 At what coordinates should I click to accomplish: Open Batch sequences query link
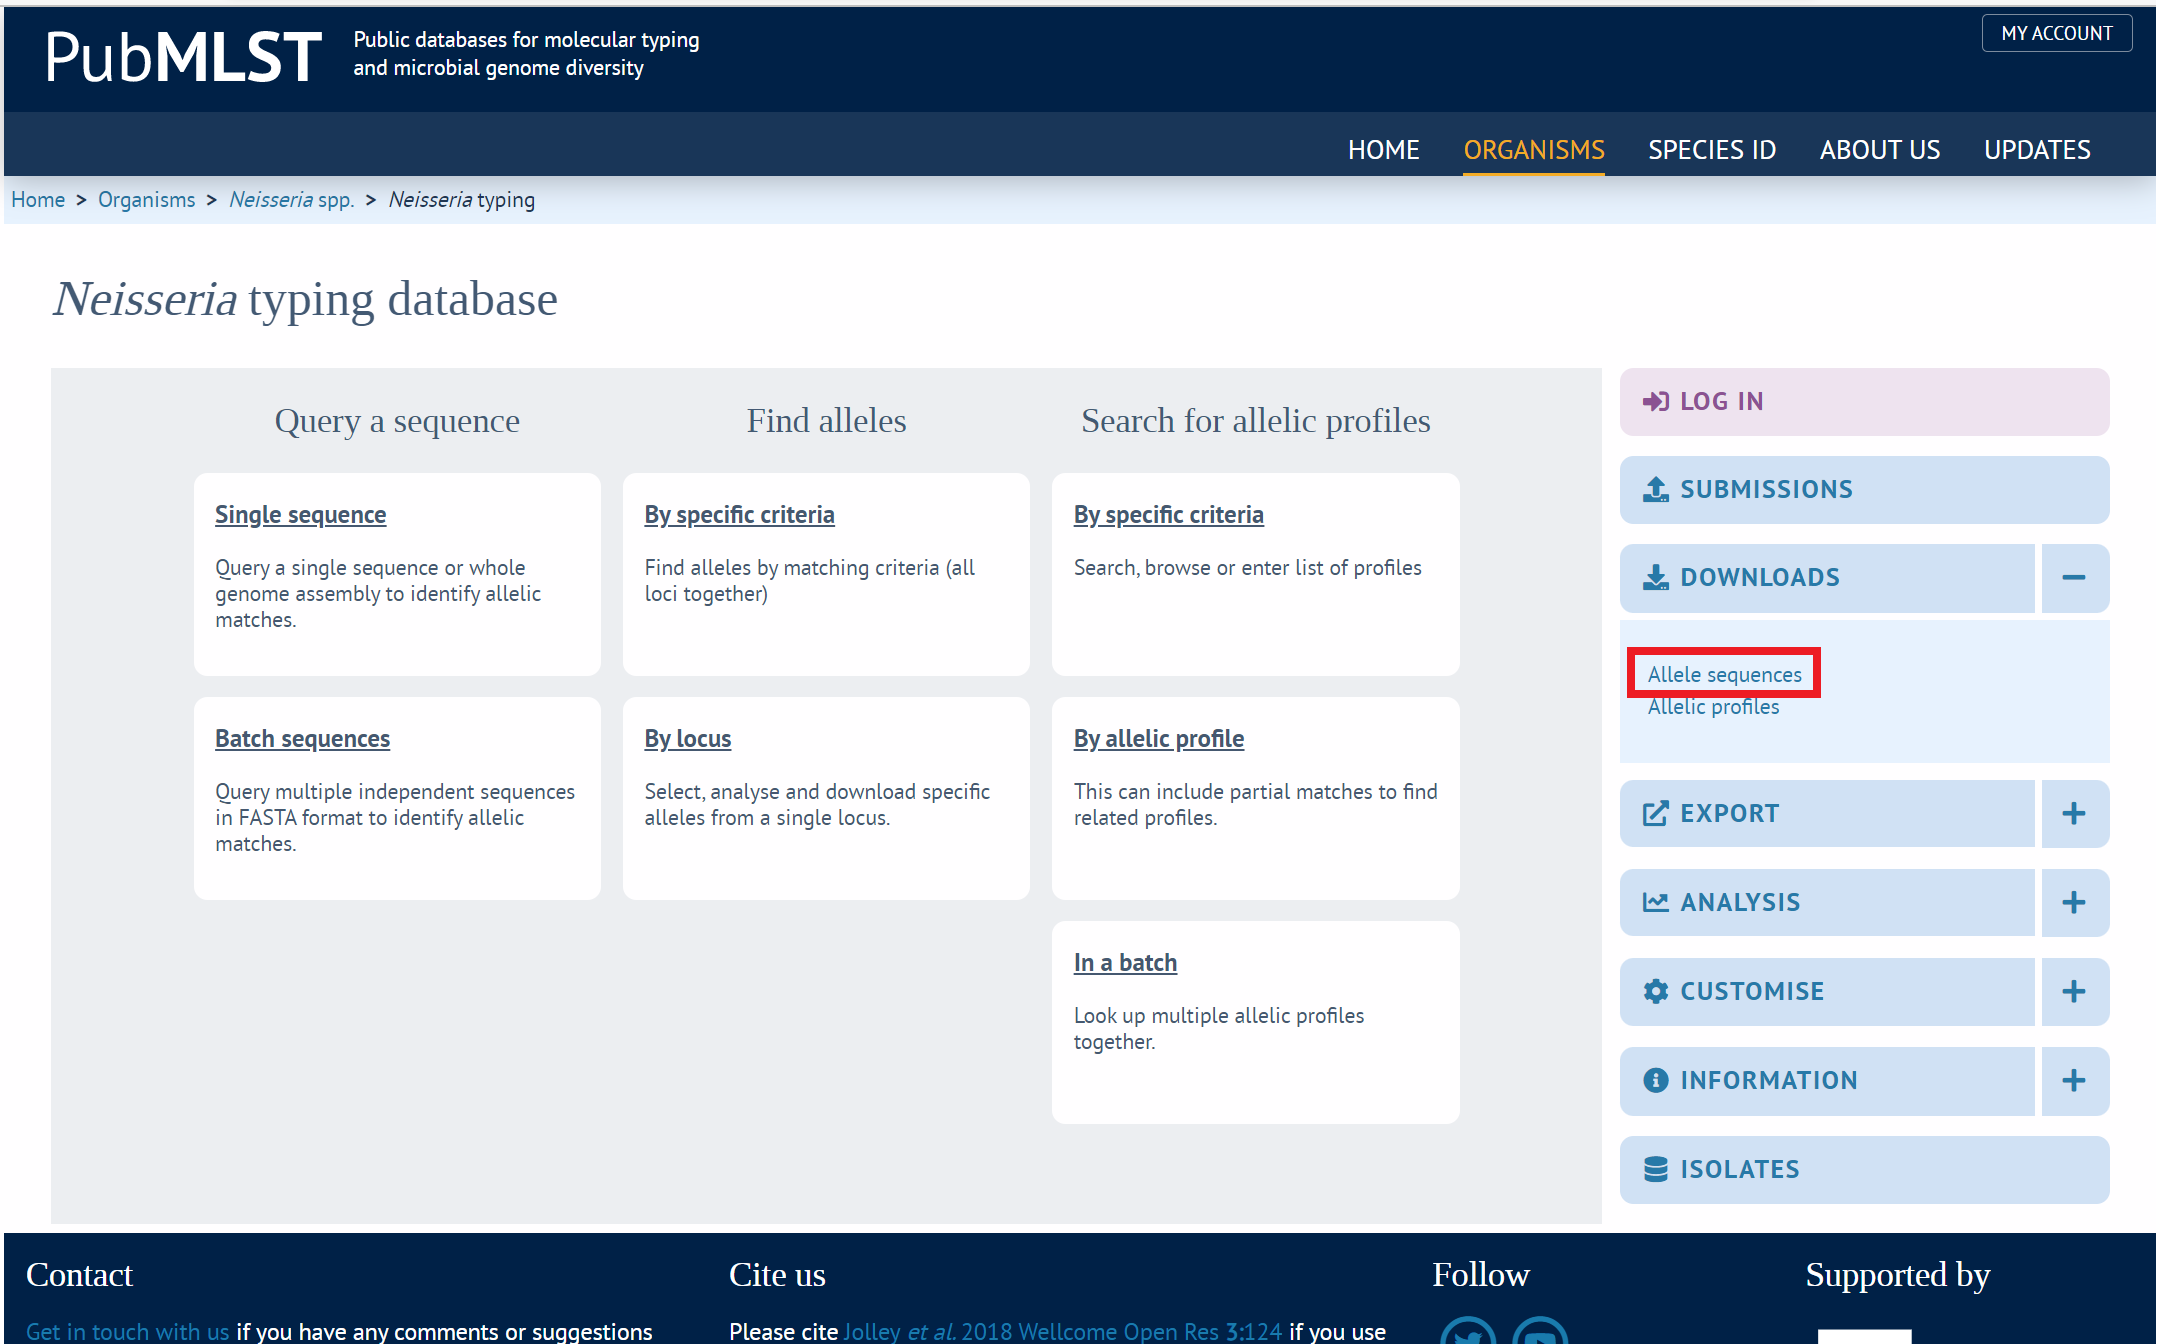point(302,738)
